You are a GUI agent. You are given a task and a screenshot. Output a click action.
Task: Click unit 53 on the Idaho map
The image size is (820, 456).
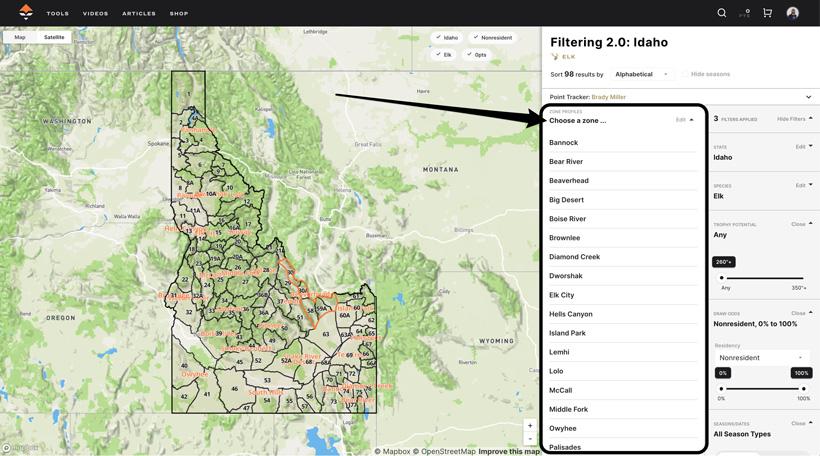pos(267,380)
